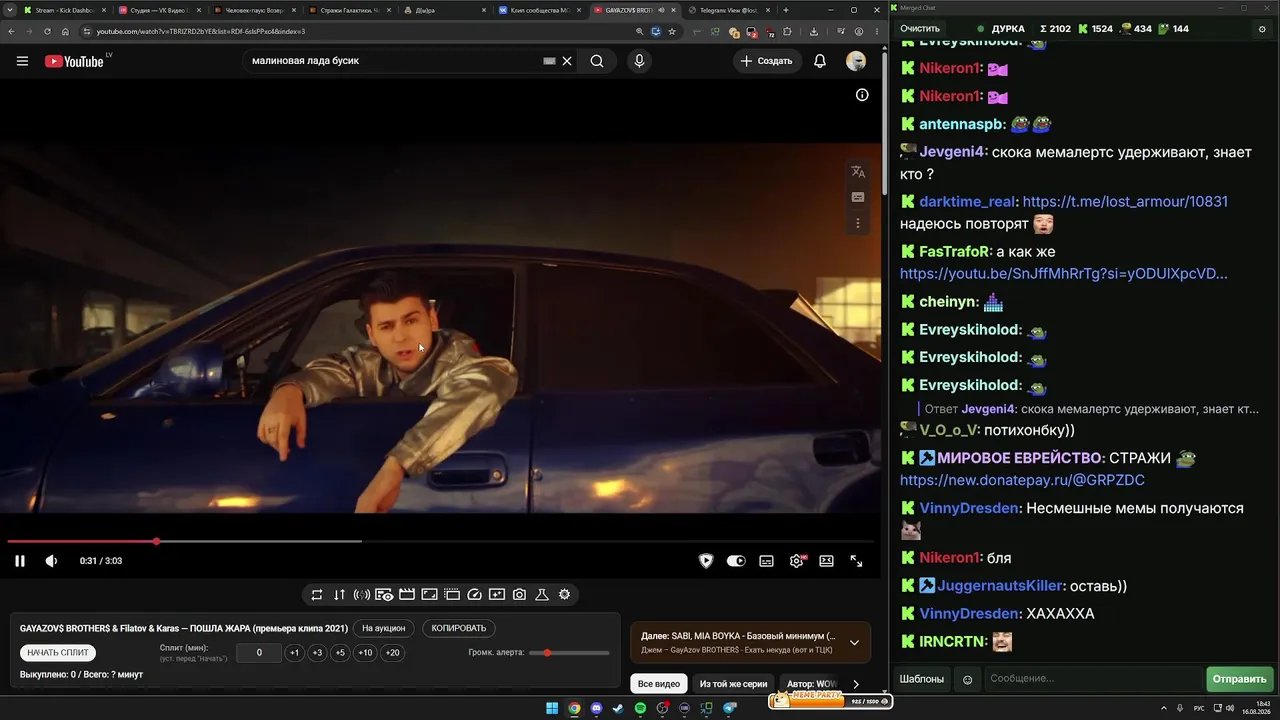
Task: Switch to the Студия — VK Видео tab
Action: point(157,10)
